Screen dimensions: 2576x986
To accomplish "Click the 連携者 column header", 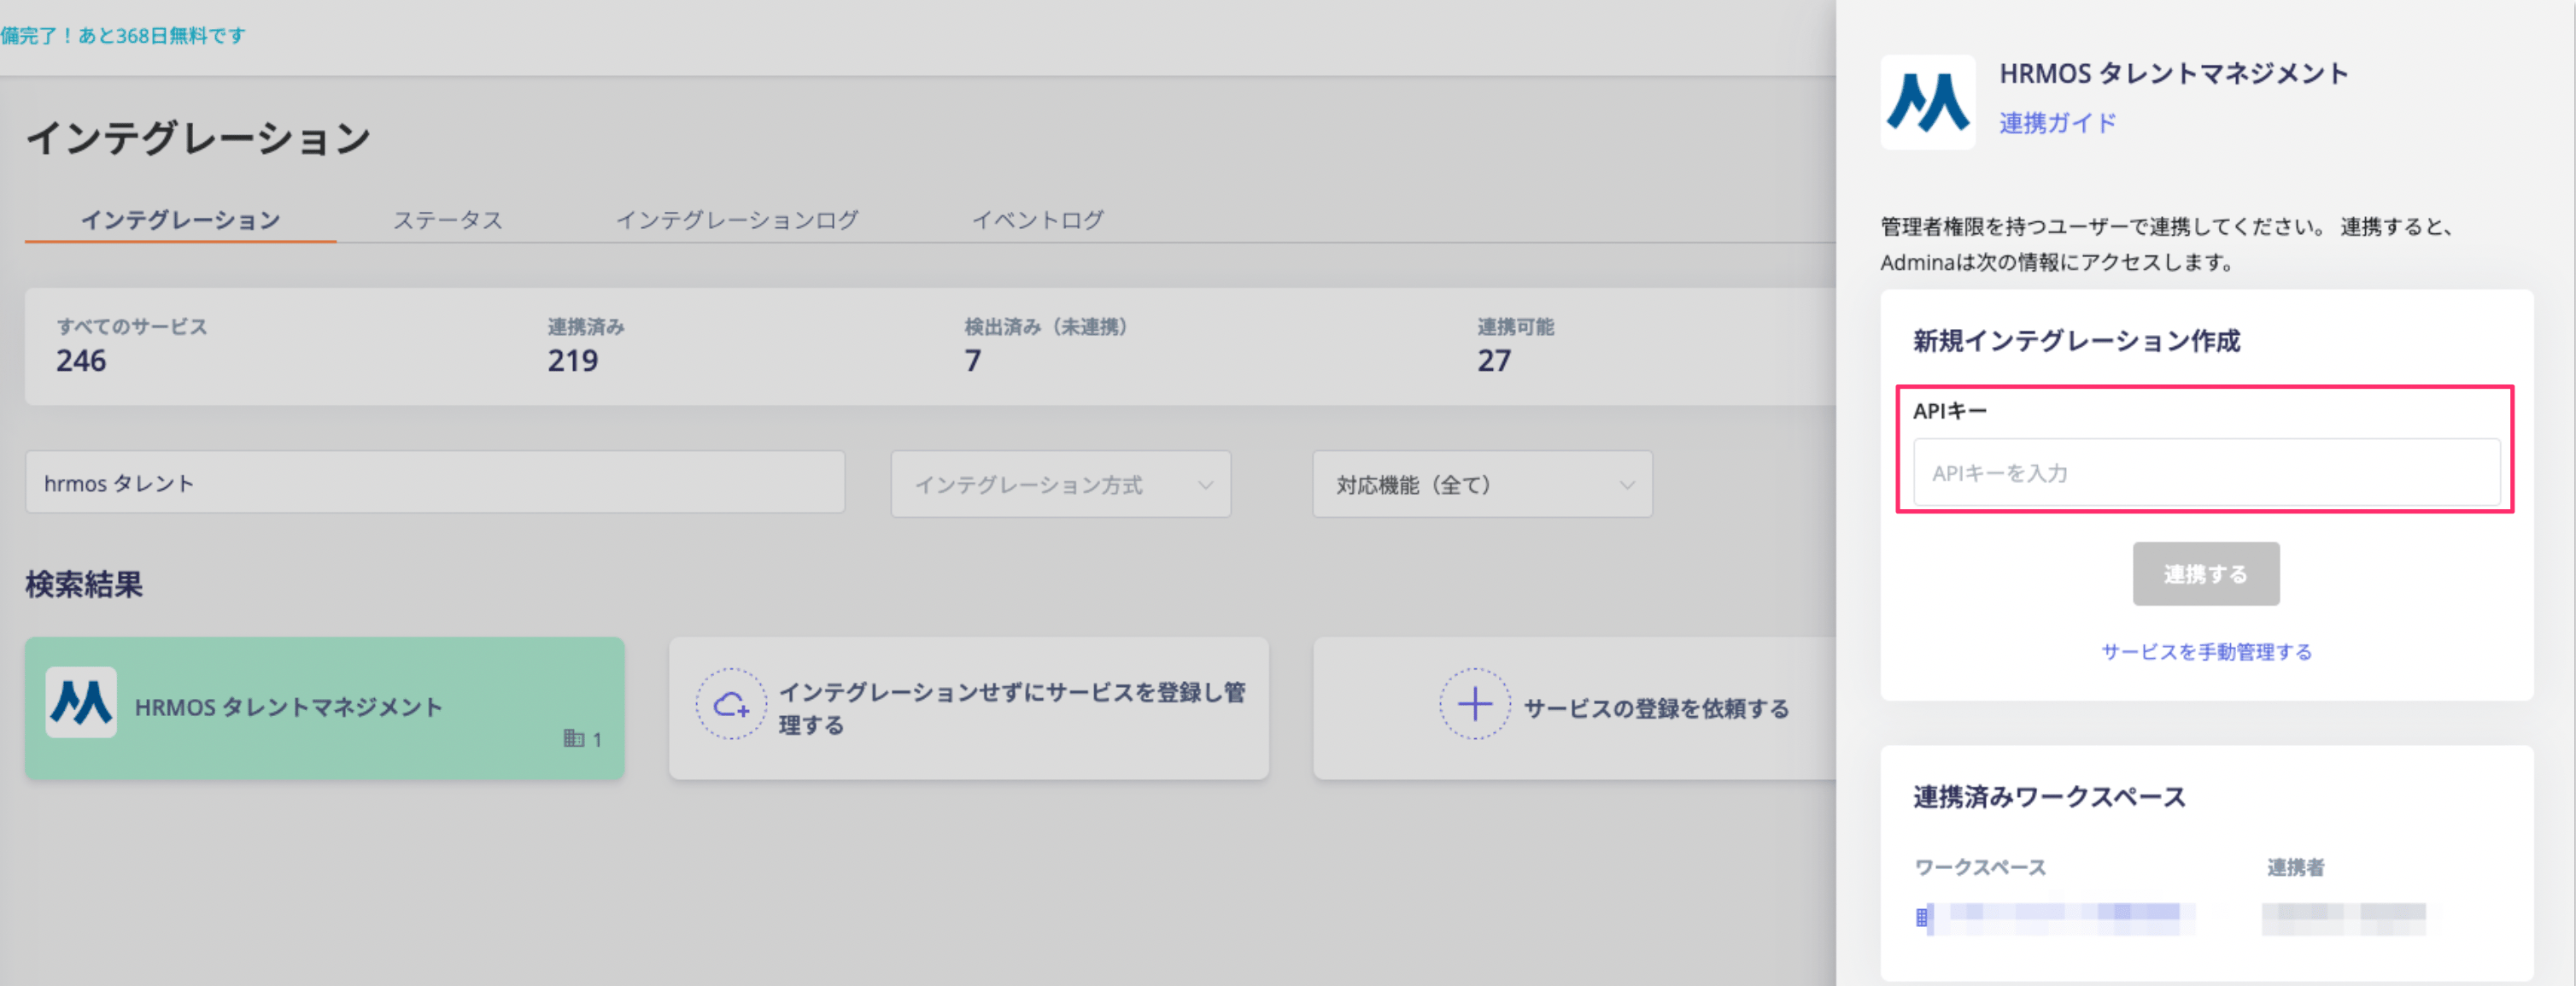I will pos(2295,867).
